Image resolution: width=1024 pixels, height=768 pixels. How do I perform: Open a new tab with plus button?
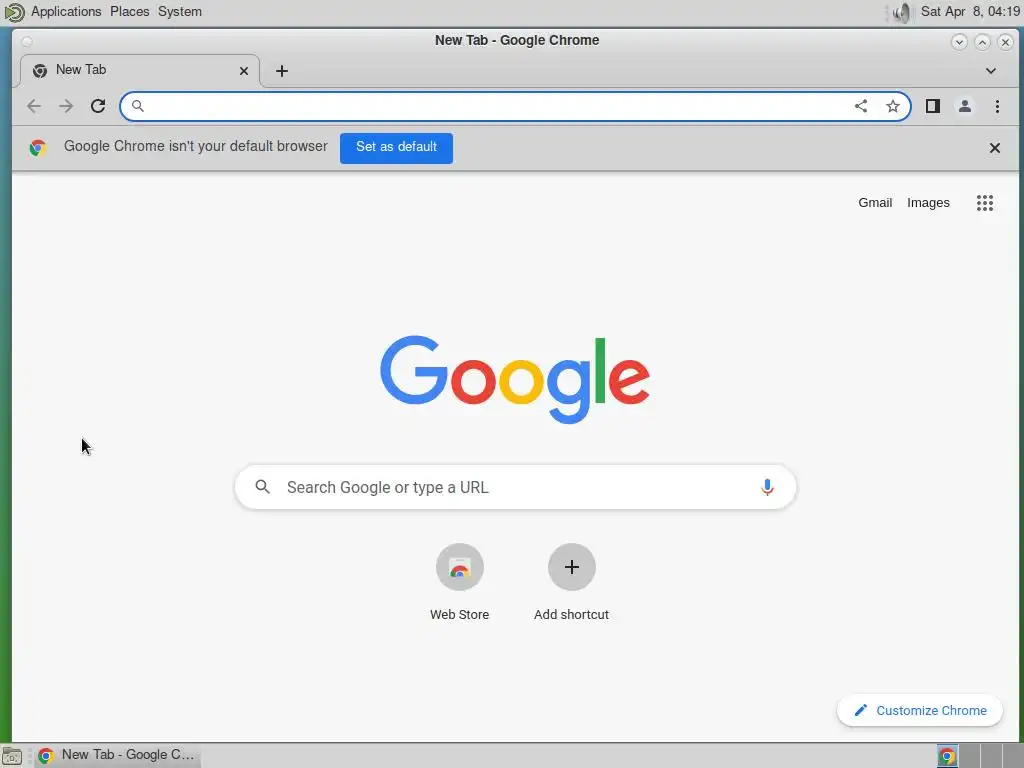point(281,71)
